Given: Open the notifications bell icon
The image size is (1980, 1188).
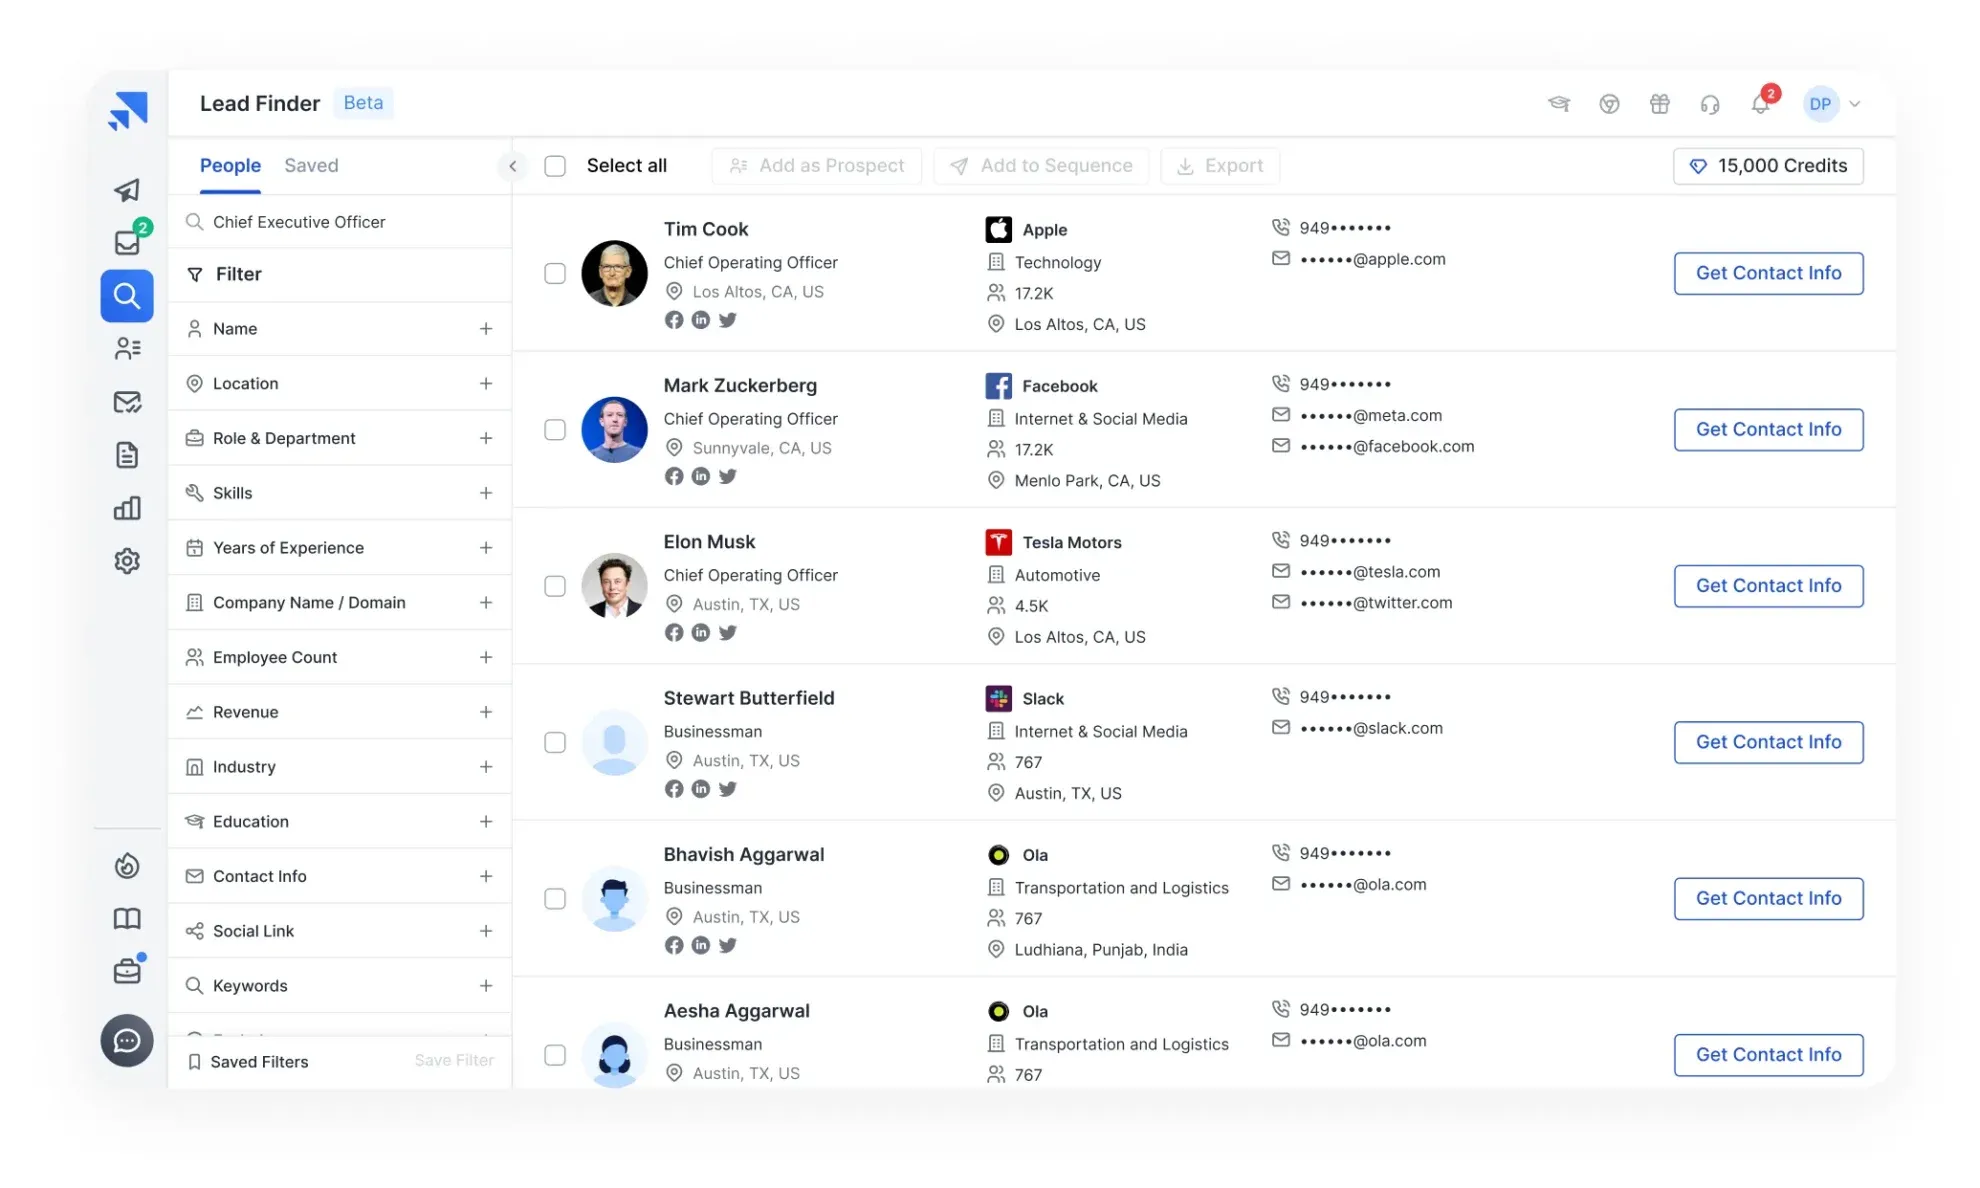Looking at the screenshot, I should (x=1760, y=104).
